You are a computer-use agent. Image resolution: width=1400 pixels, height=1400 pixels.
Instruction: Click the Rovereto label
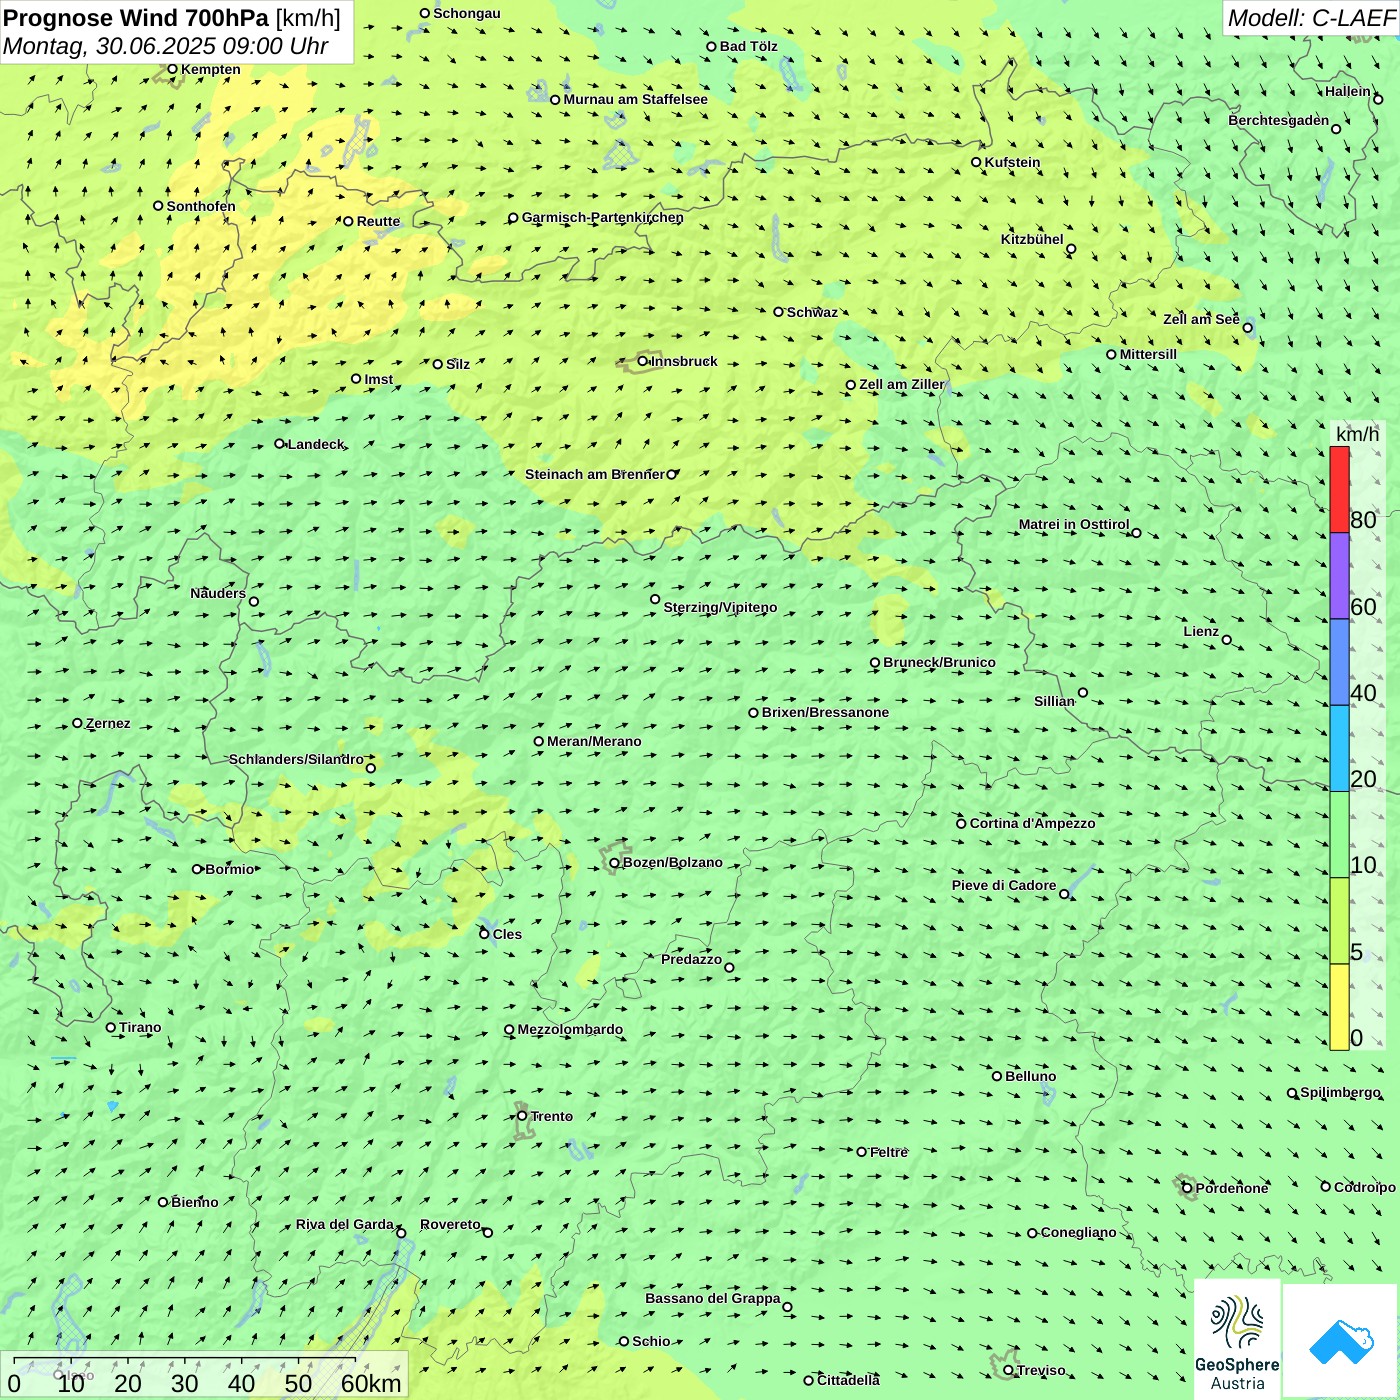[450, 1224]
